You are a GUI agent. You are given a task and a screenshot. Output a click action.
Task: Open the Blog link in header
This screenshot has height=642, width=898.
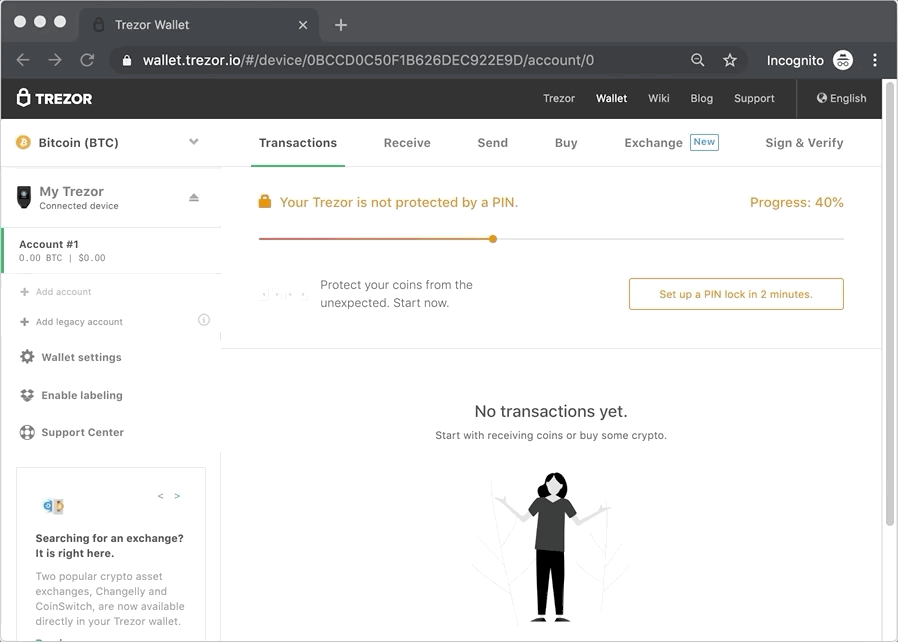[x=702, y=99]
